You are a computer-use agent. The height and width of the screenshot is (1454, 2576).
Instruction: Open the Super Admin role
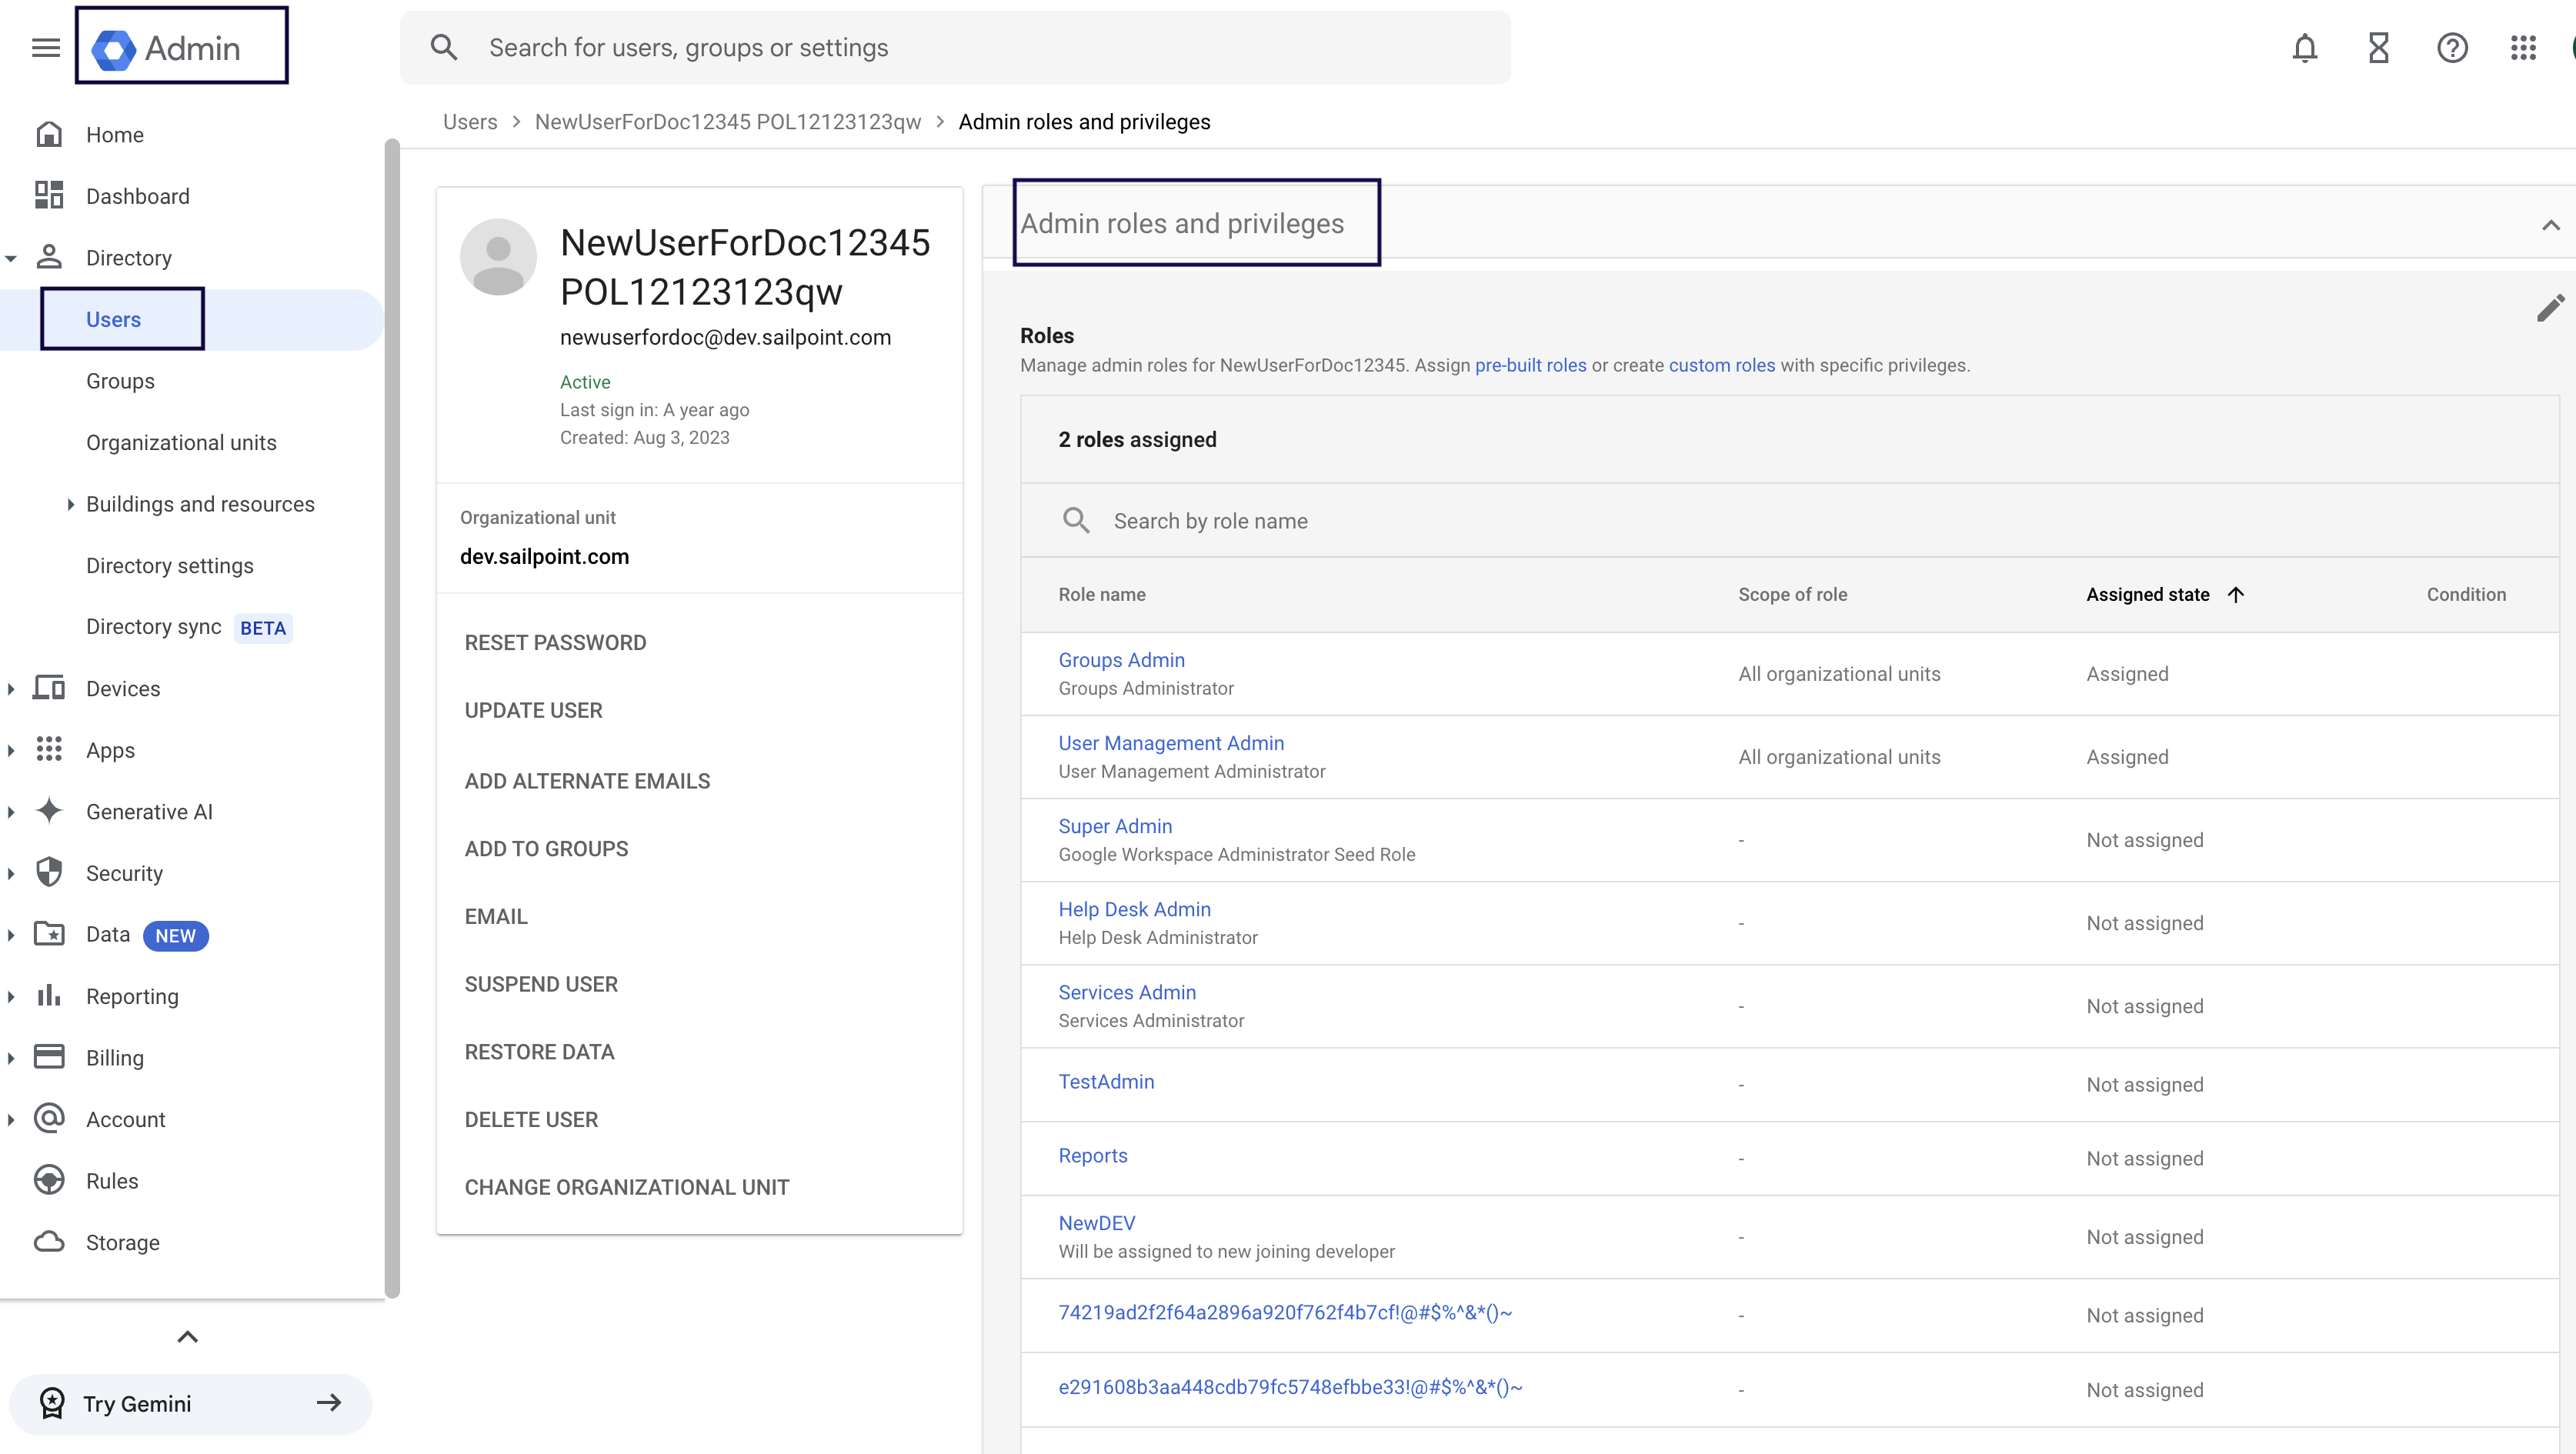pos(1115,826)
